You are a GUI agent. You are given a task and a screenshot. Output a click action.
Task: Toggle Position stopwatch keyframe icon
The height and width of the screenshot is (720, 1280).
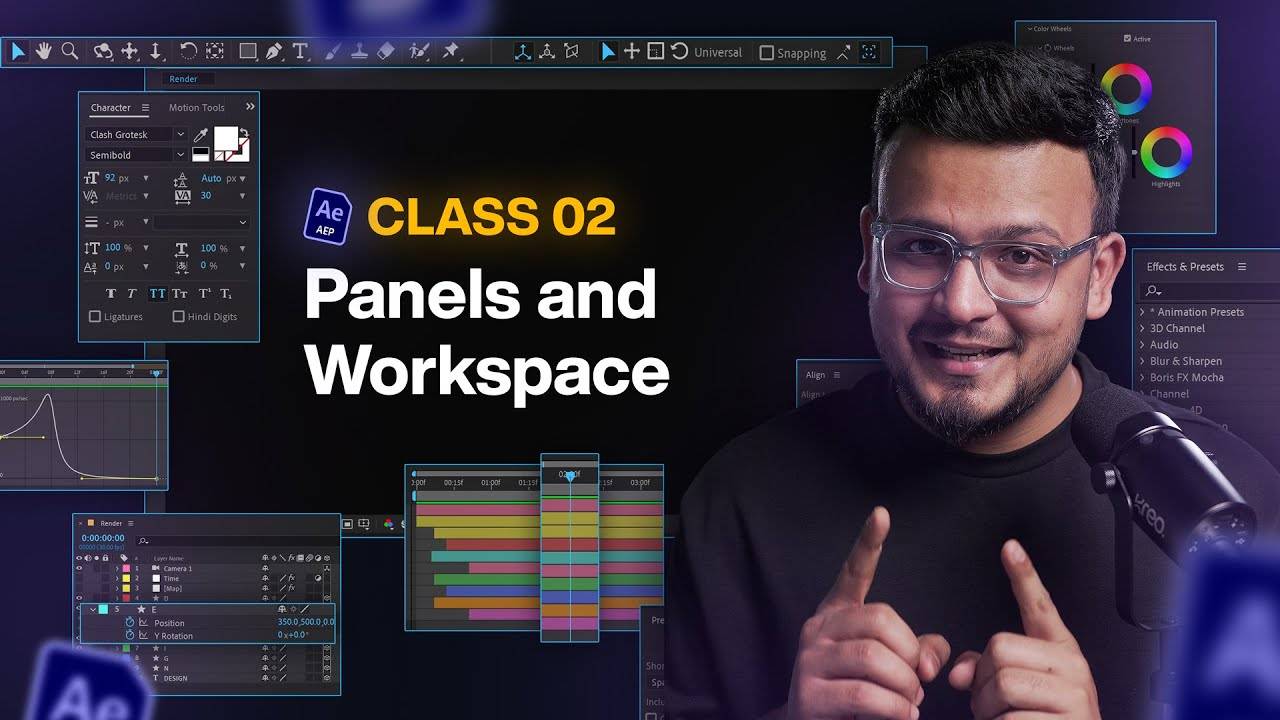130,622
